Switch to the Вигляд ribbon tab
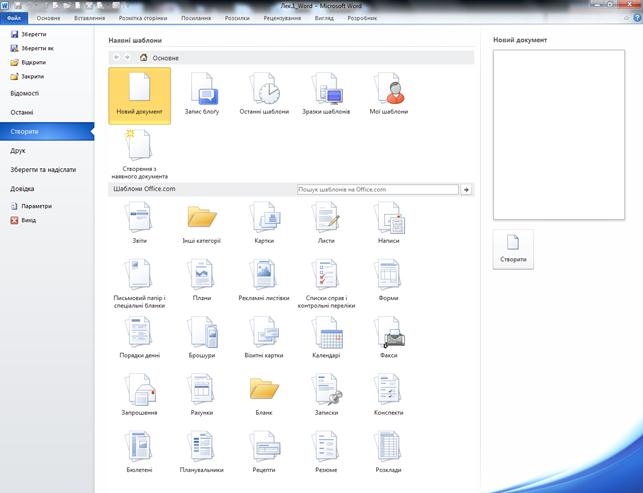 click(324, 18)
